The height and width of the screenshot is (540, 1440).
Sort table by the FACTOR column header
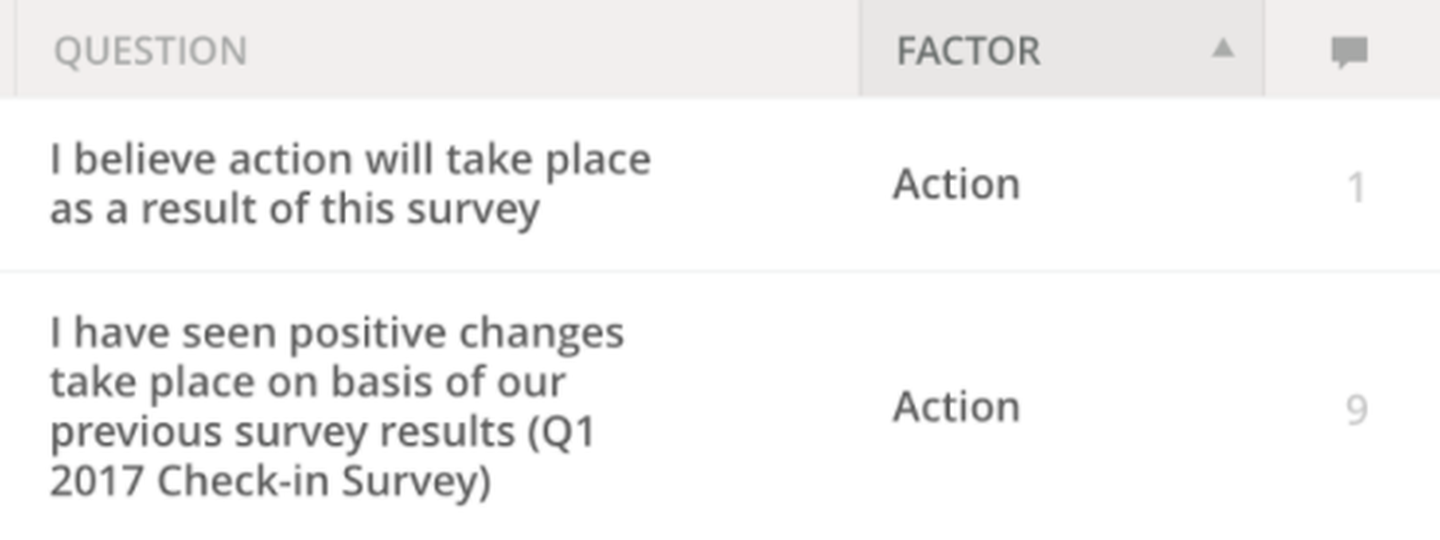click(1062, 48)
